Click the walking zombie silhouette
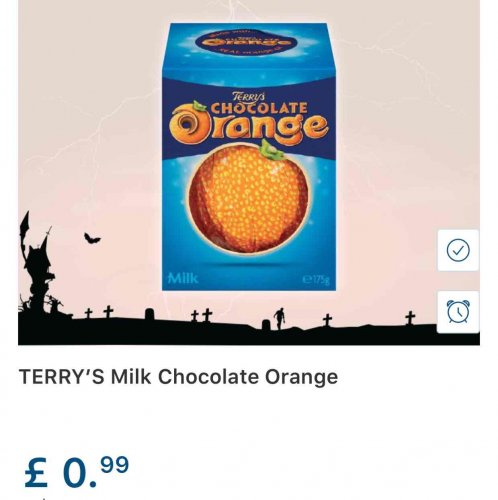The width and height of the screenshot is (498, 500). click(279, 318)
